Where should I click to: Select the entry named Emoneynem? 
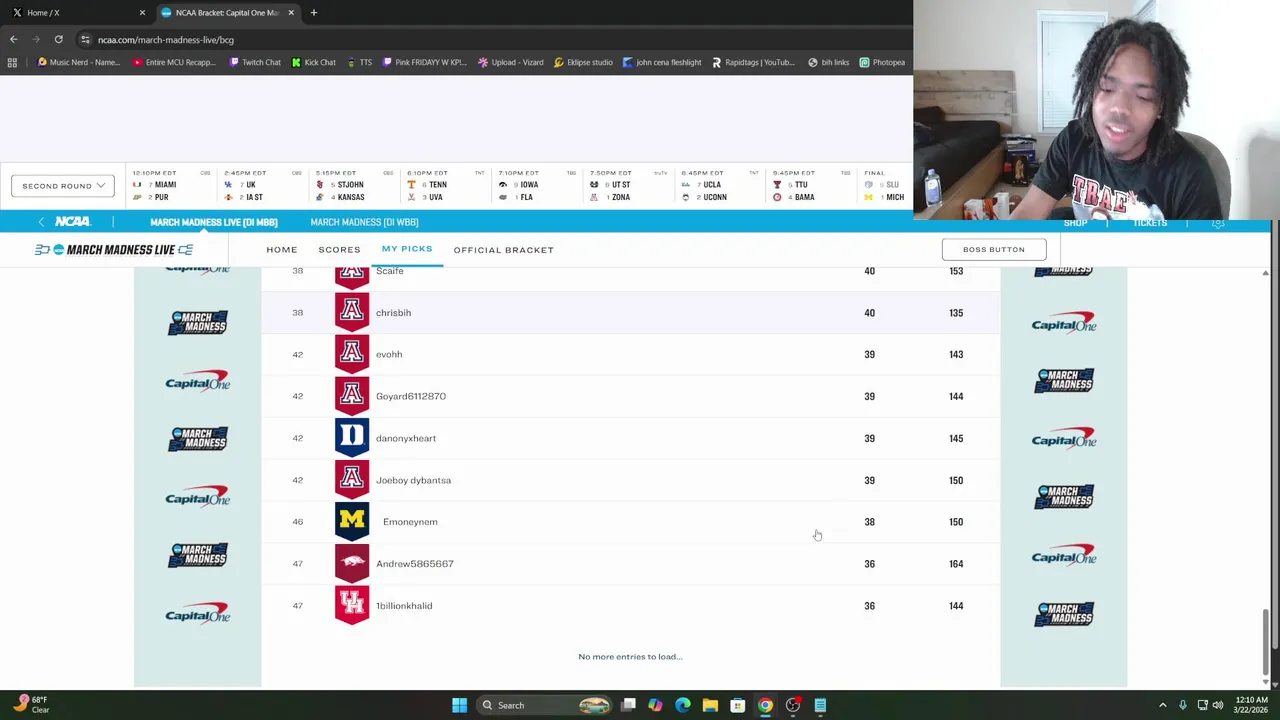(x=410, y=522)
